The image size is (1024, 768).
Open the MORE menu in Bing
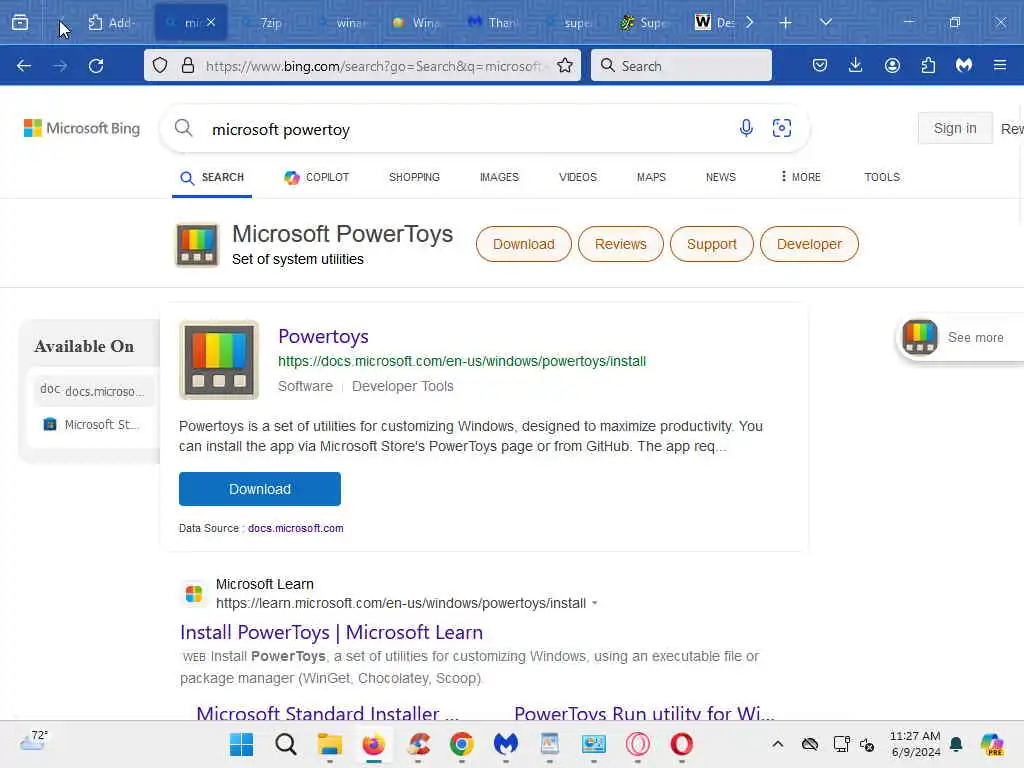tap(801, 177)
